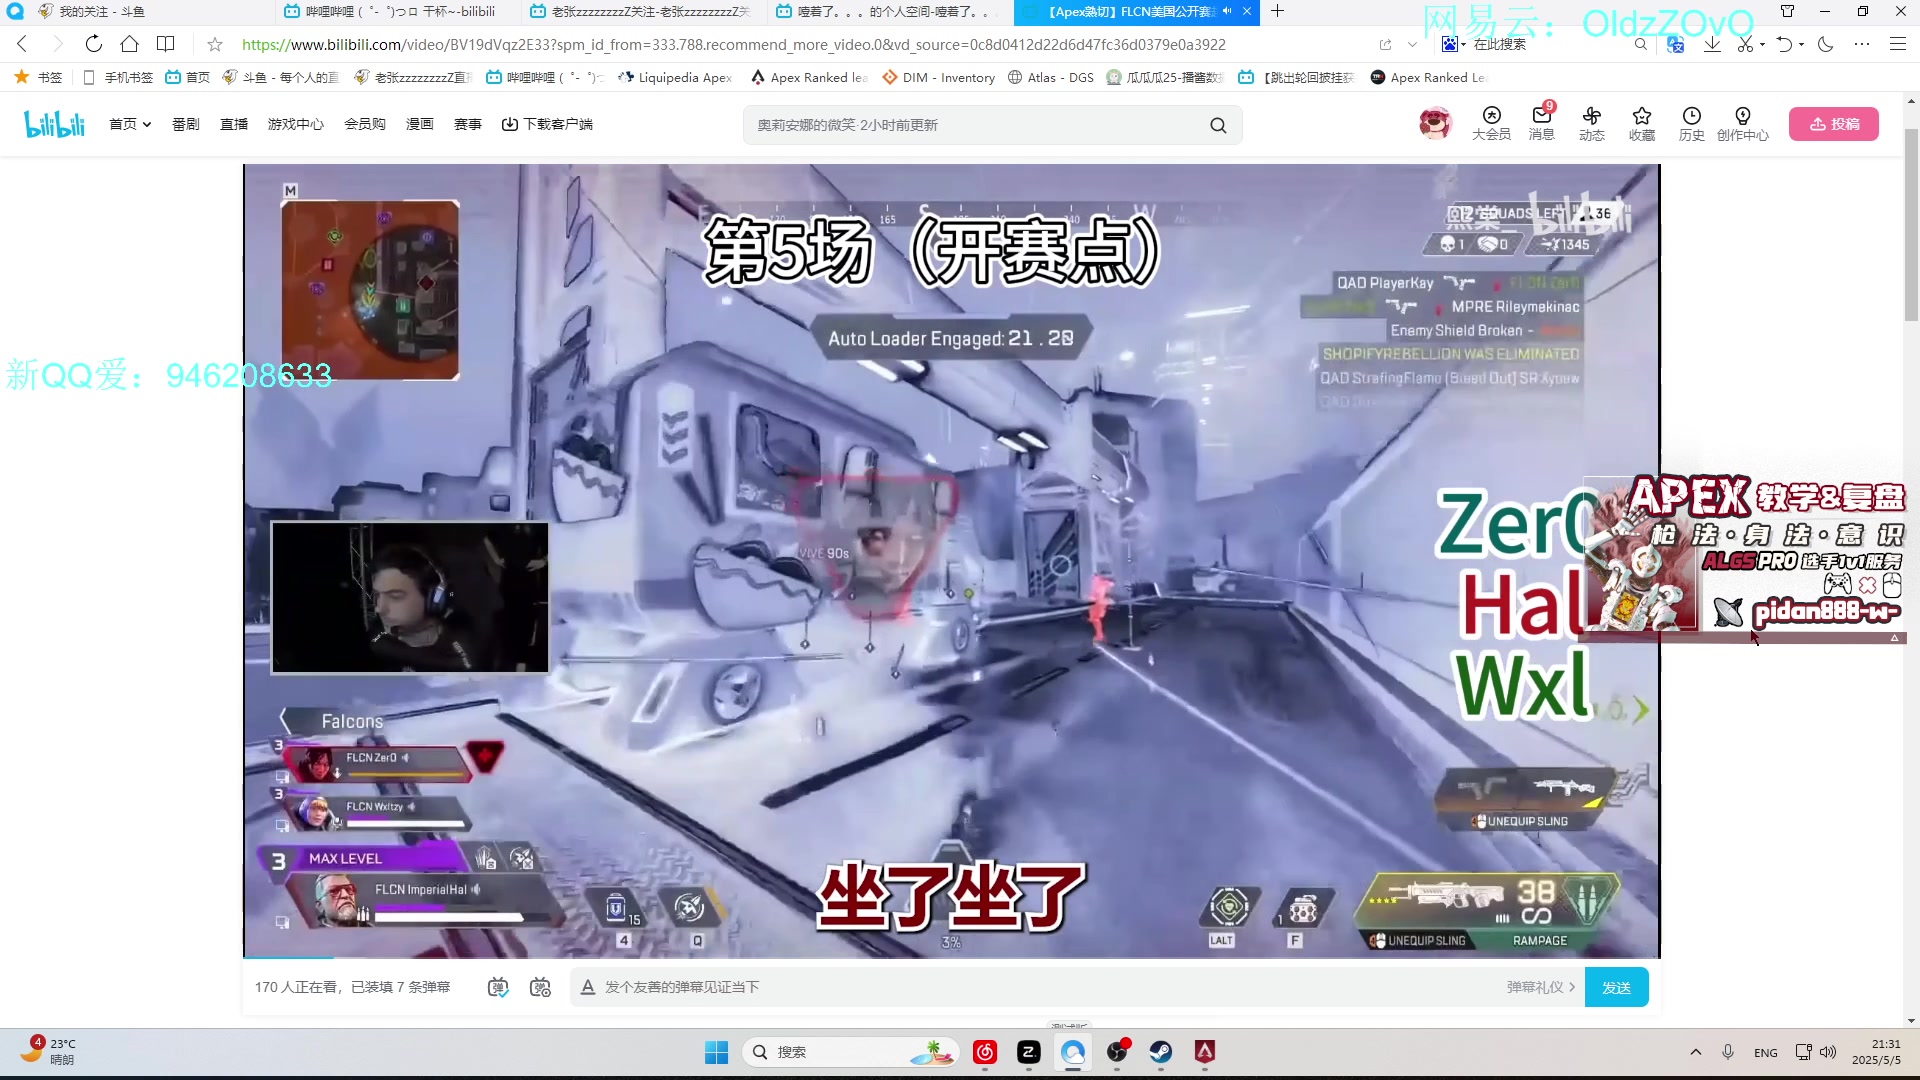1920x1080 pixels.
Task: Open 直播 live navigation item
Action: coord(233,124)
